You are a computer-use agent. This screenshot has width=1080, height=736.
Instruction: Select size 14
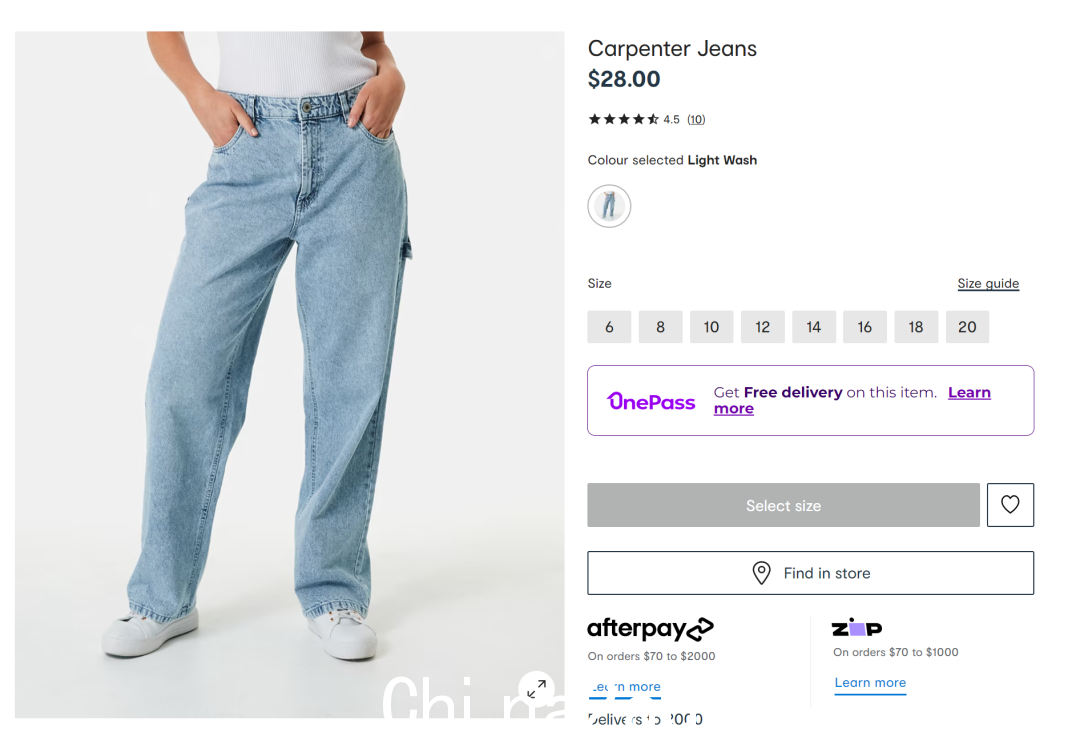click(x=813, y=327)
